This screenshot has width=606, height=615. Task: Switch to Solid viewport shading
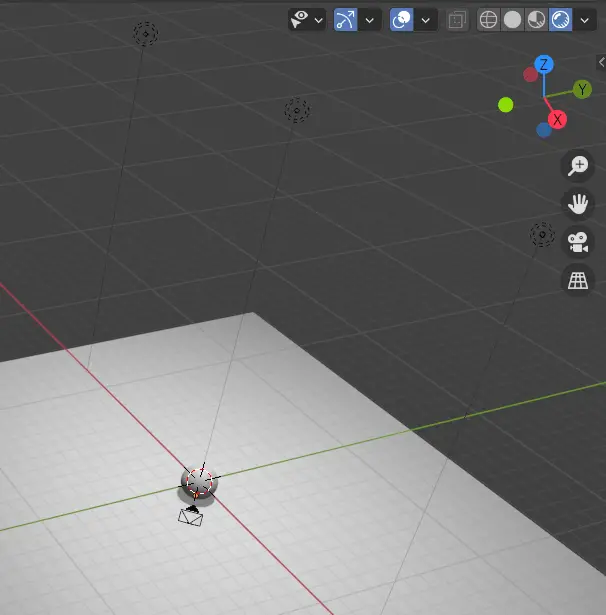(x=512, y=20)
